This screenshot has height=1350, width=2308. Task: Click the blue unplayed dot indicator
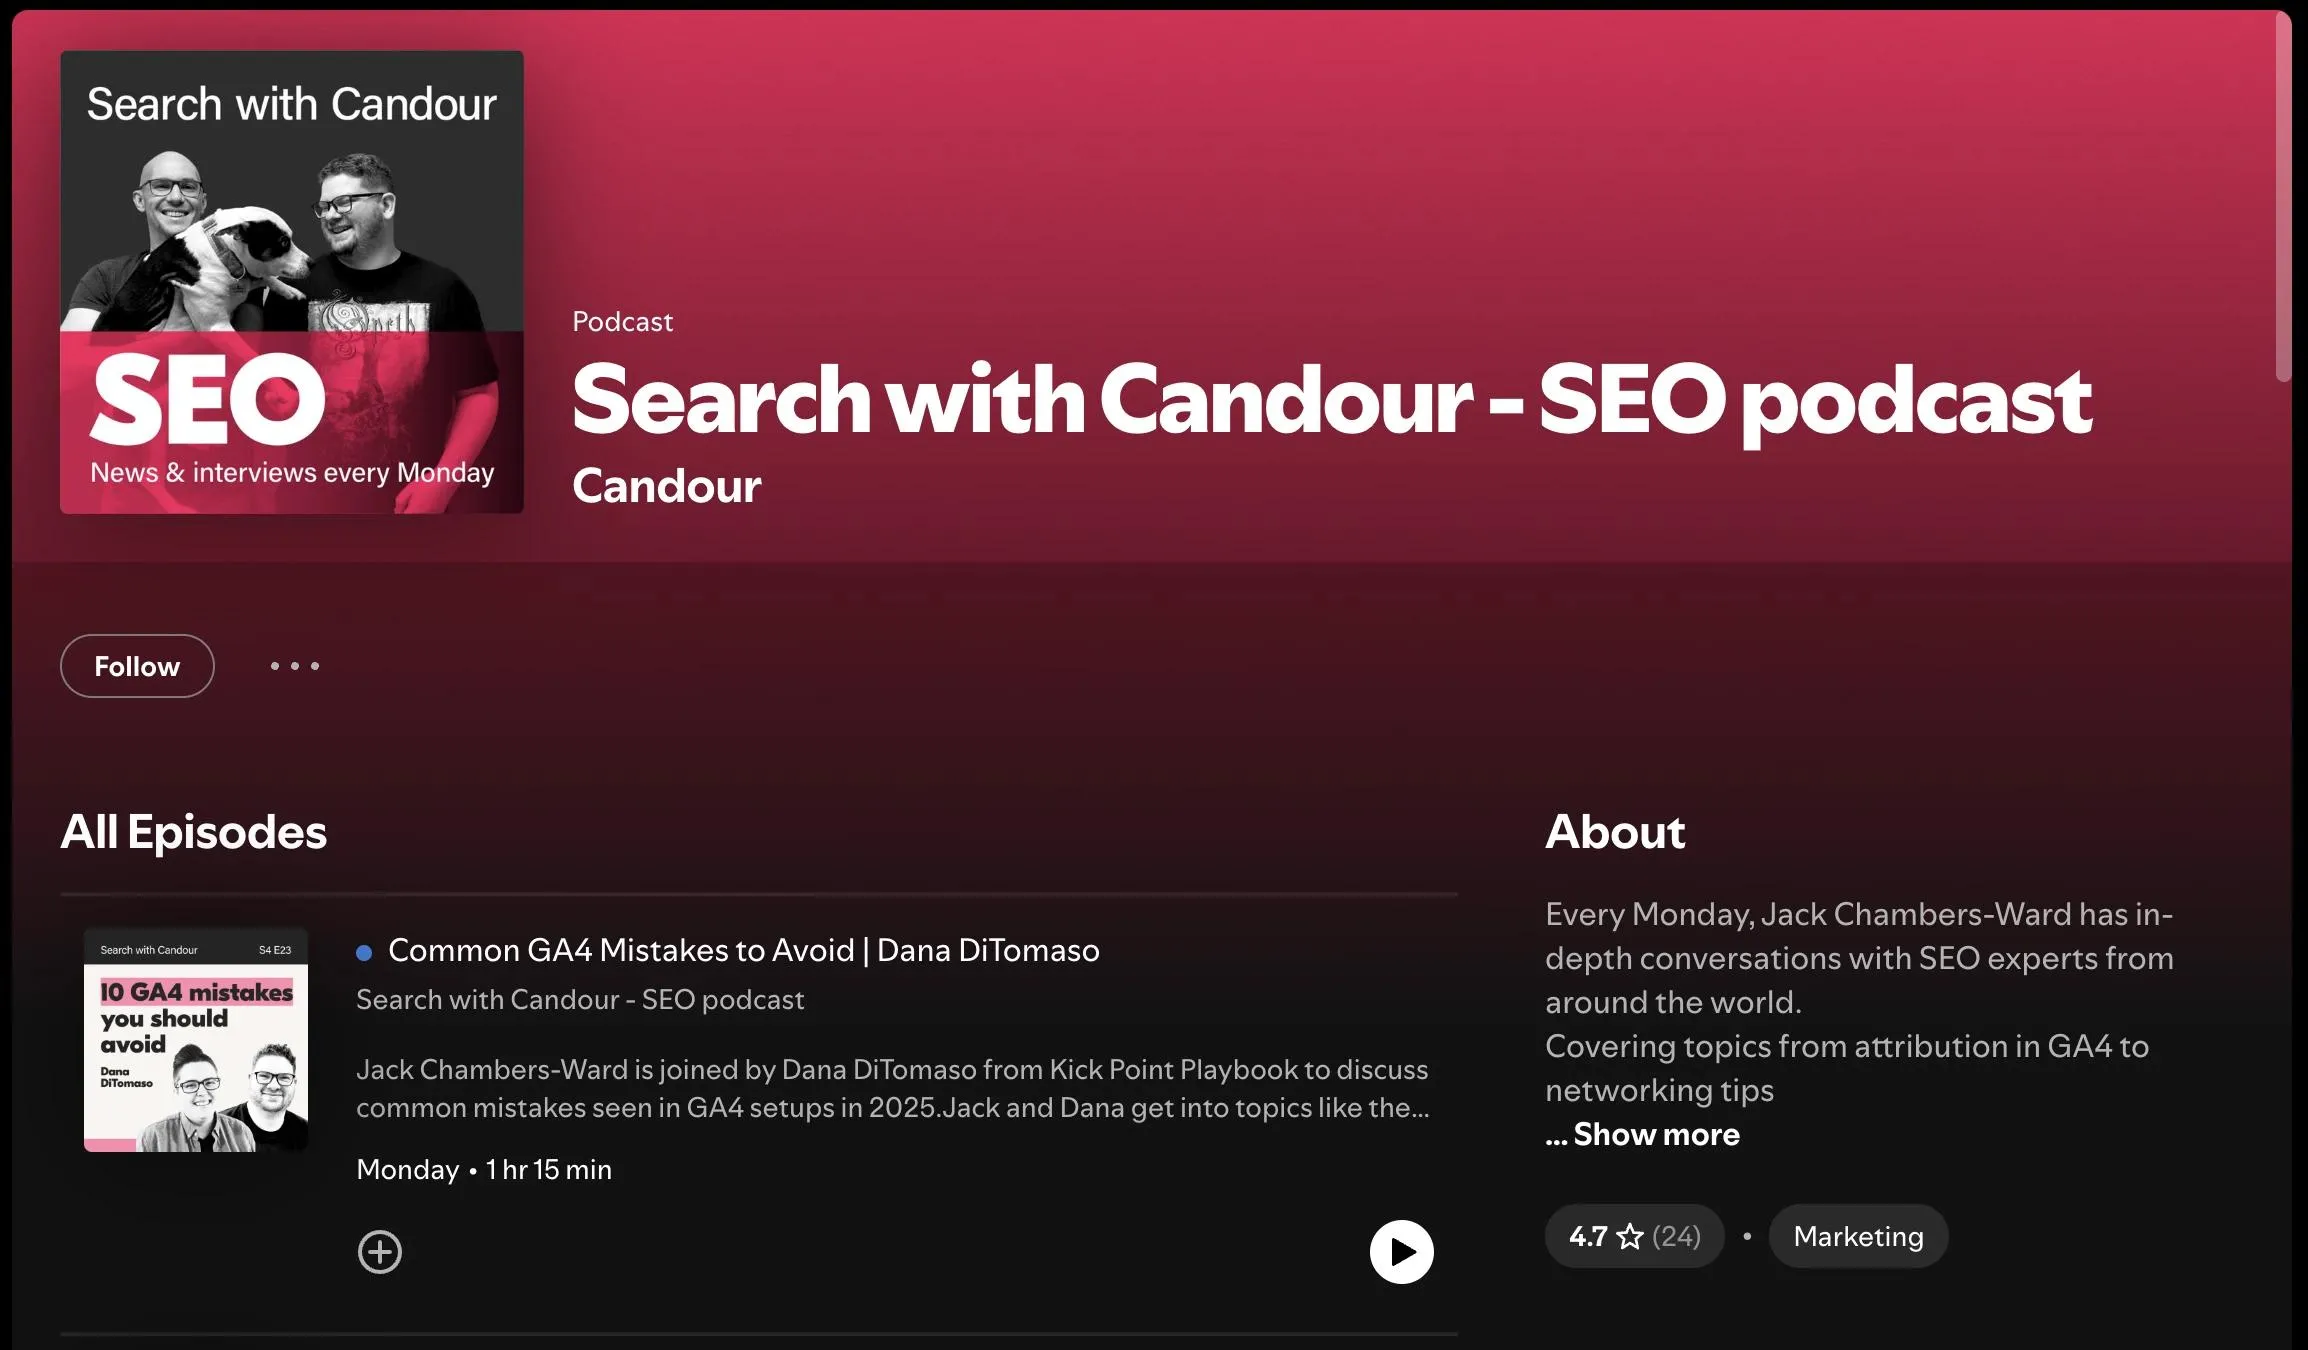click(x=364, y=953)
